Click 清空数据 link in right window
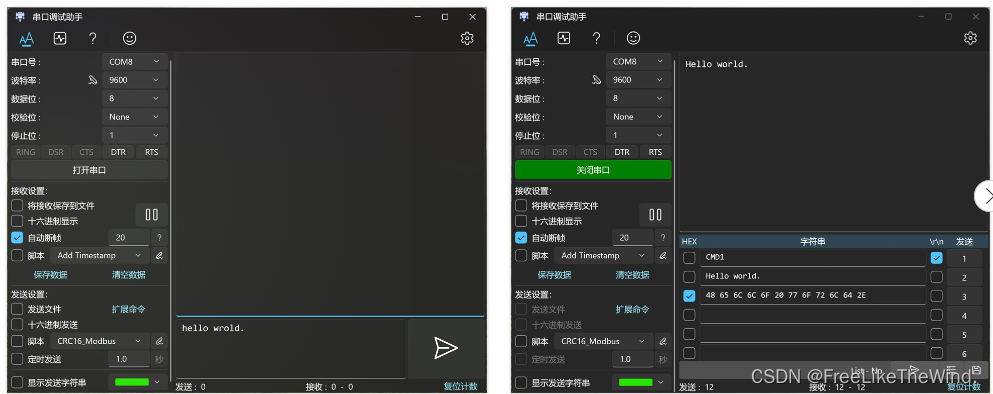Image resolution: width=993 pixels, height=394 pixels. pos(632,275)
